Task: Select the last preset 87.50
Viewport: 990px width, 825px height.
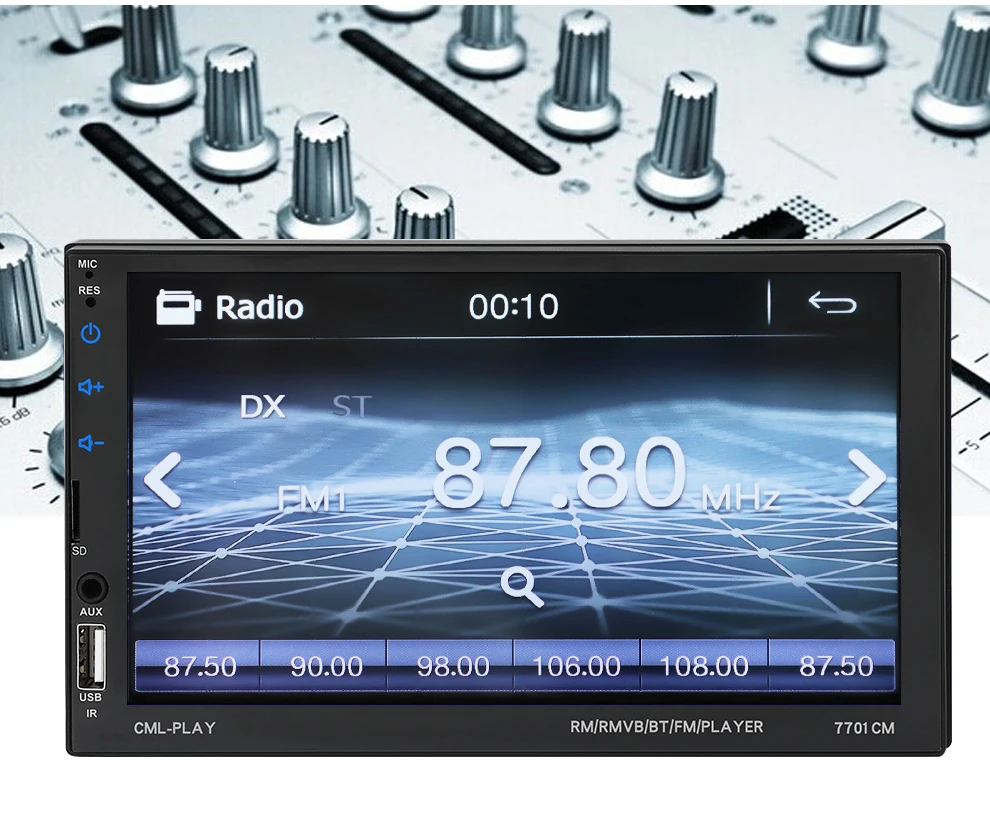Action: 832,665
